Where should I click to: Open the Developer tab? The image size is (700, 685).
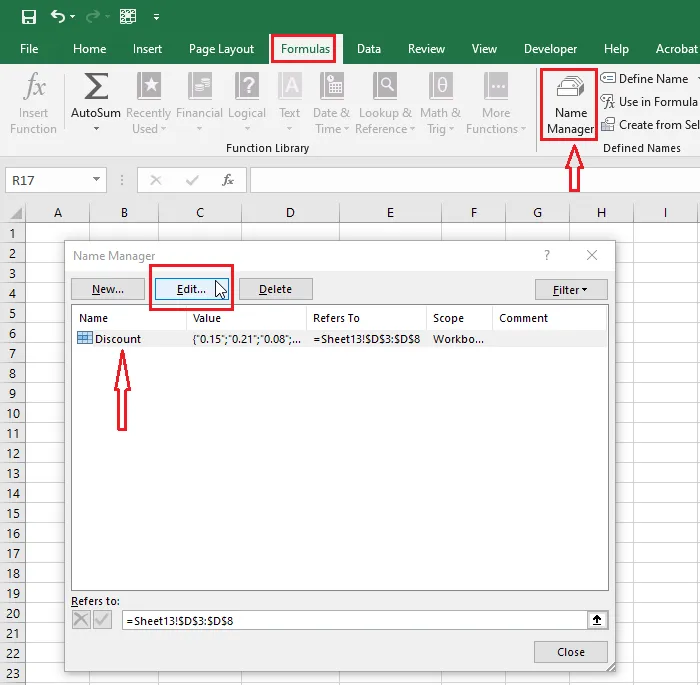550,49
